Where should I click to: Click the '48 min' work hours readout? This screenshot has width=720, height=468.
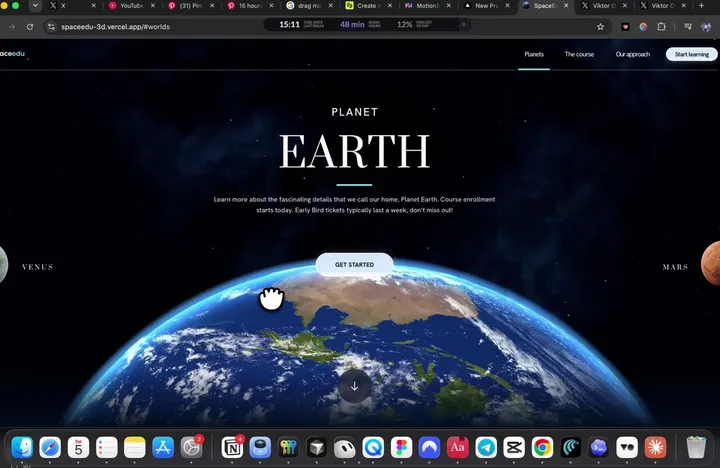[352, 24]
